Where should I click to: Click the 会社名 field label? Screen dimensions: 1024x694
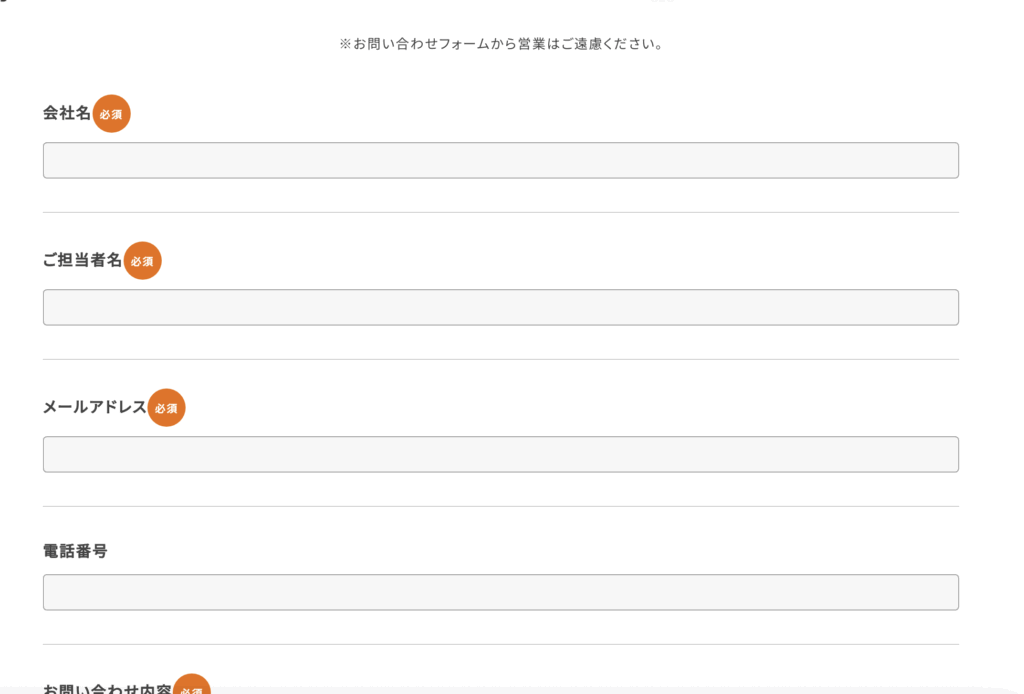point(67,114)
